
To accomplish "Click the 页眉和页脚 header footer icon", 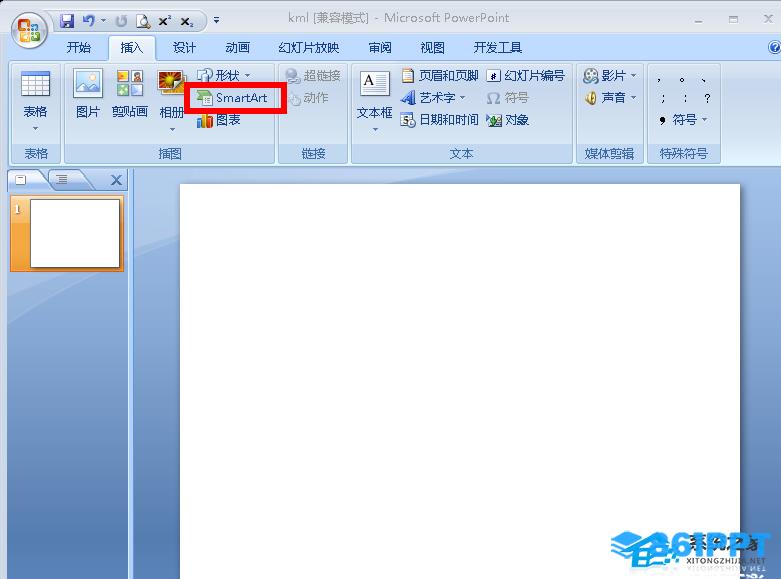I will (x=440, y=76).
